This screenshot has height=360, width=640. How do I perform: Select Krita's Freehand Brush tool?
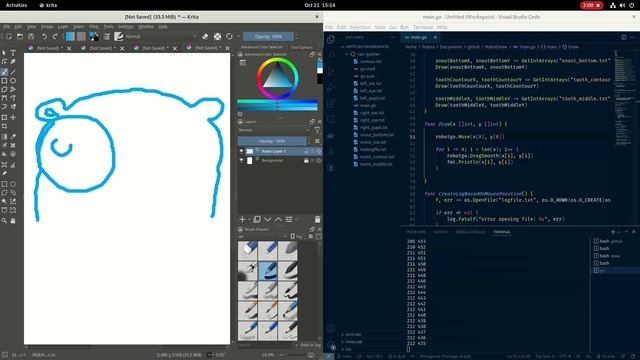4,72
